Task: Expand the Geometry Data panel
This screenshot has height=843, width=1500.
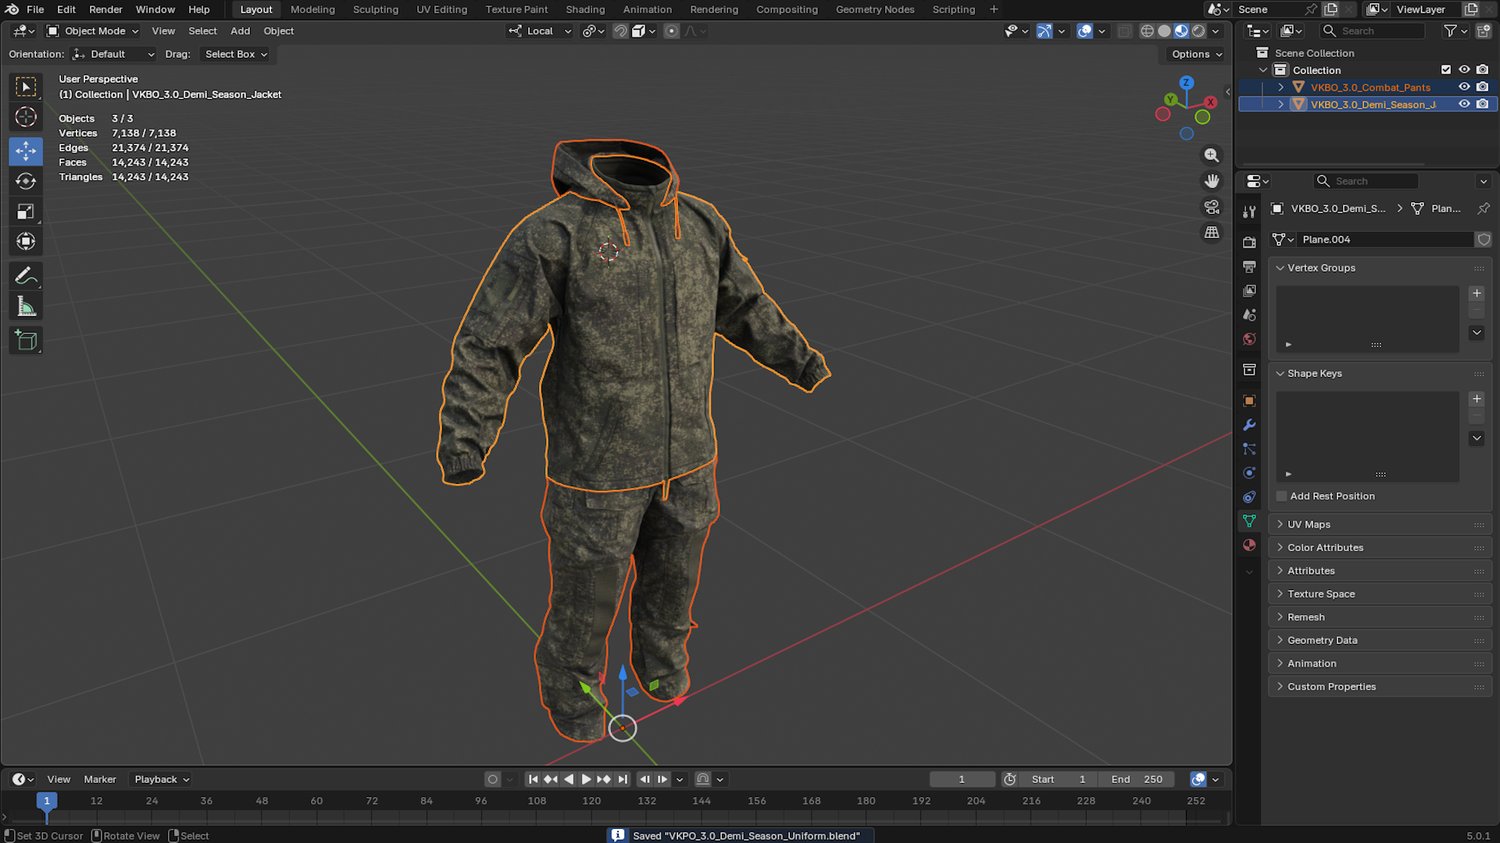Action: [x=1321, y=640]
